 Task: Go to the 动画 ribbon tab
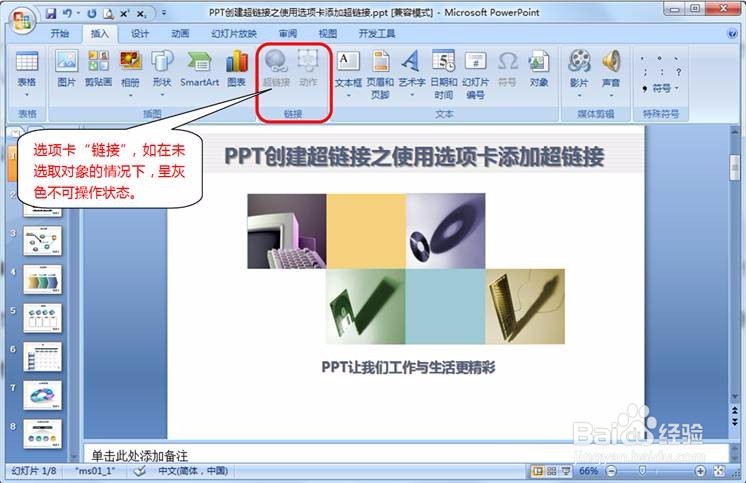tap(180, 33)
